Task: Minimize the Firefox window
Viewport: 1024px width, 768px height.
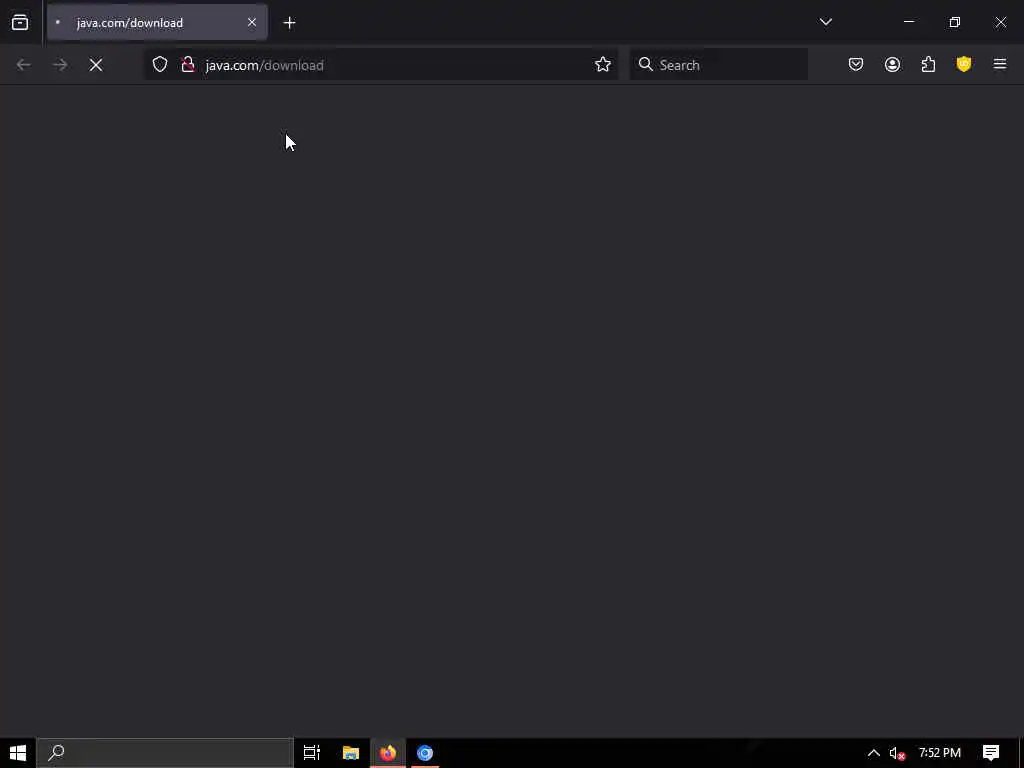Action: (x=908, y=22)
